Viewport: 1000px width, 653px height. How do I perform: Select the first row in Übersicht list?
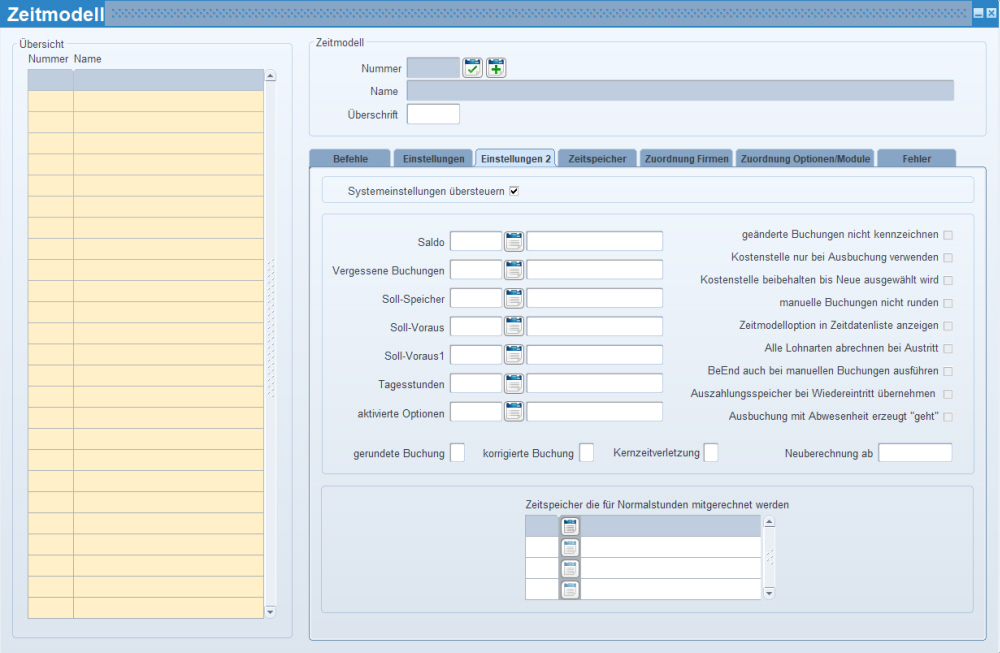pos(145,80)
